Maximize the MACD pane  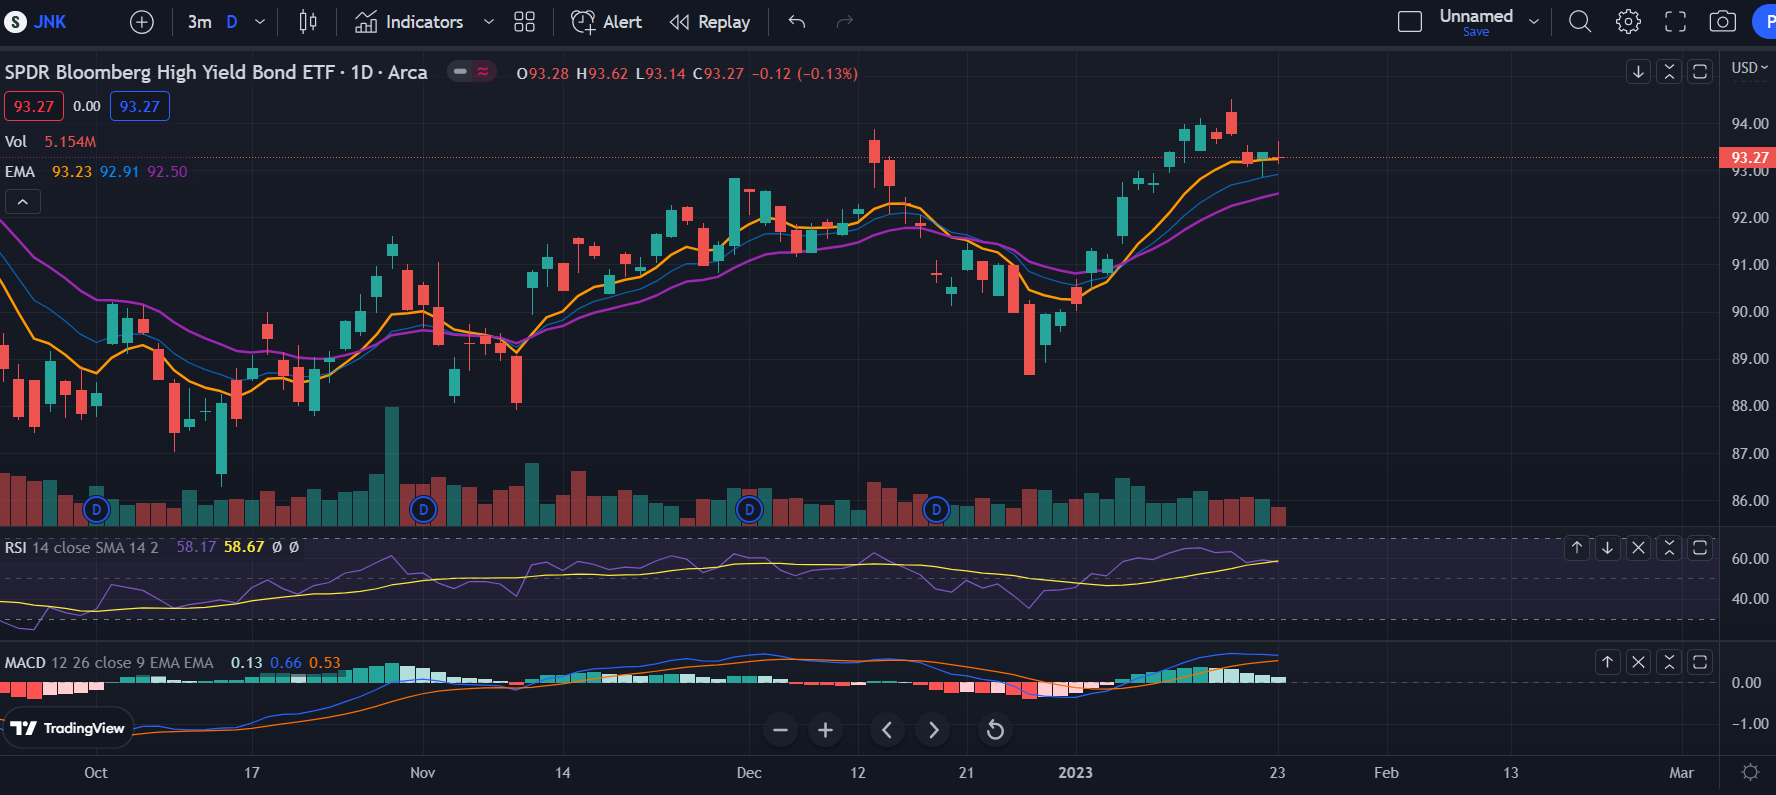tap(1700, 662)
